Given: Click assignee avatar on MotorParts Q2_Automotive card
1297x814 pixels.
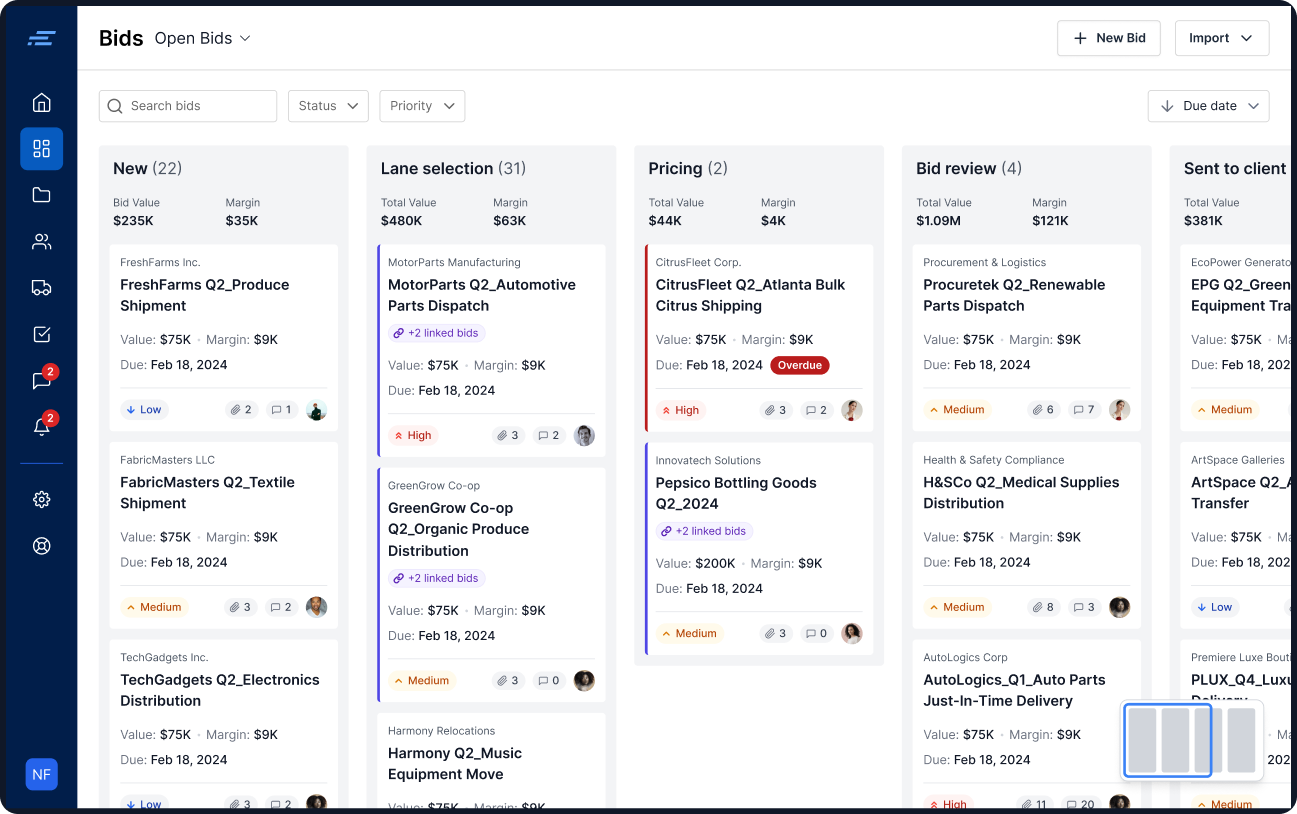Looking at the screenshot, I should tap(584, 435).
